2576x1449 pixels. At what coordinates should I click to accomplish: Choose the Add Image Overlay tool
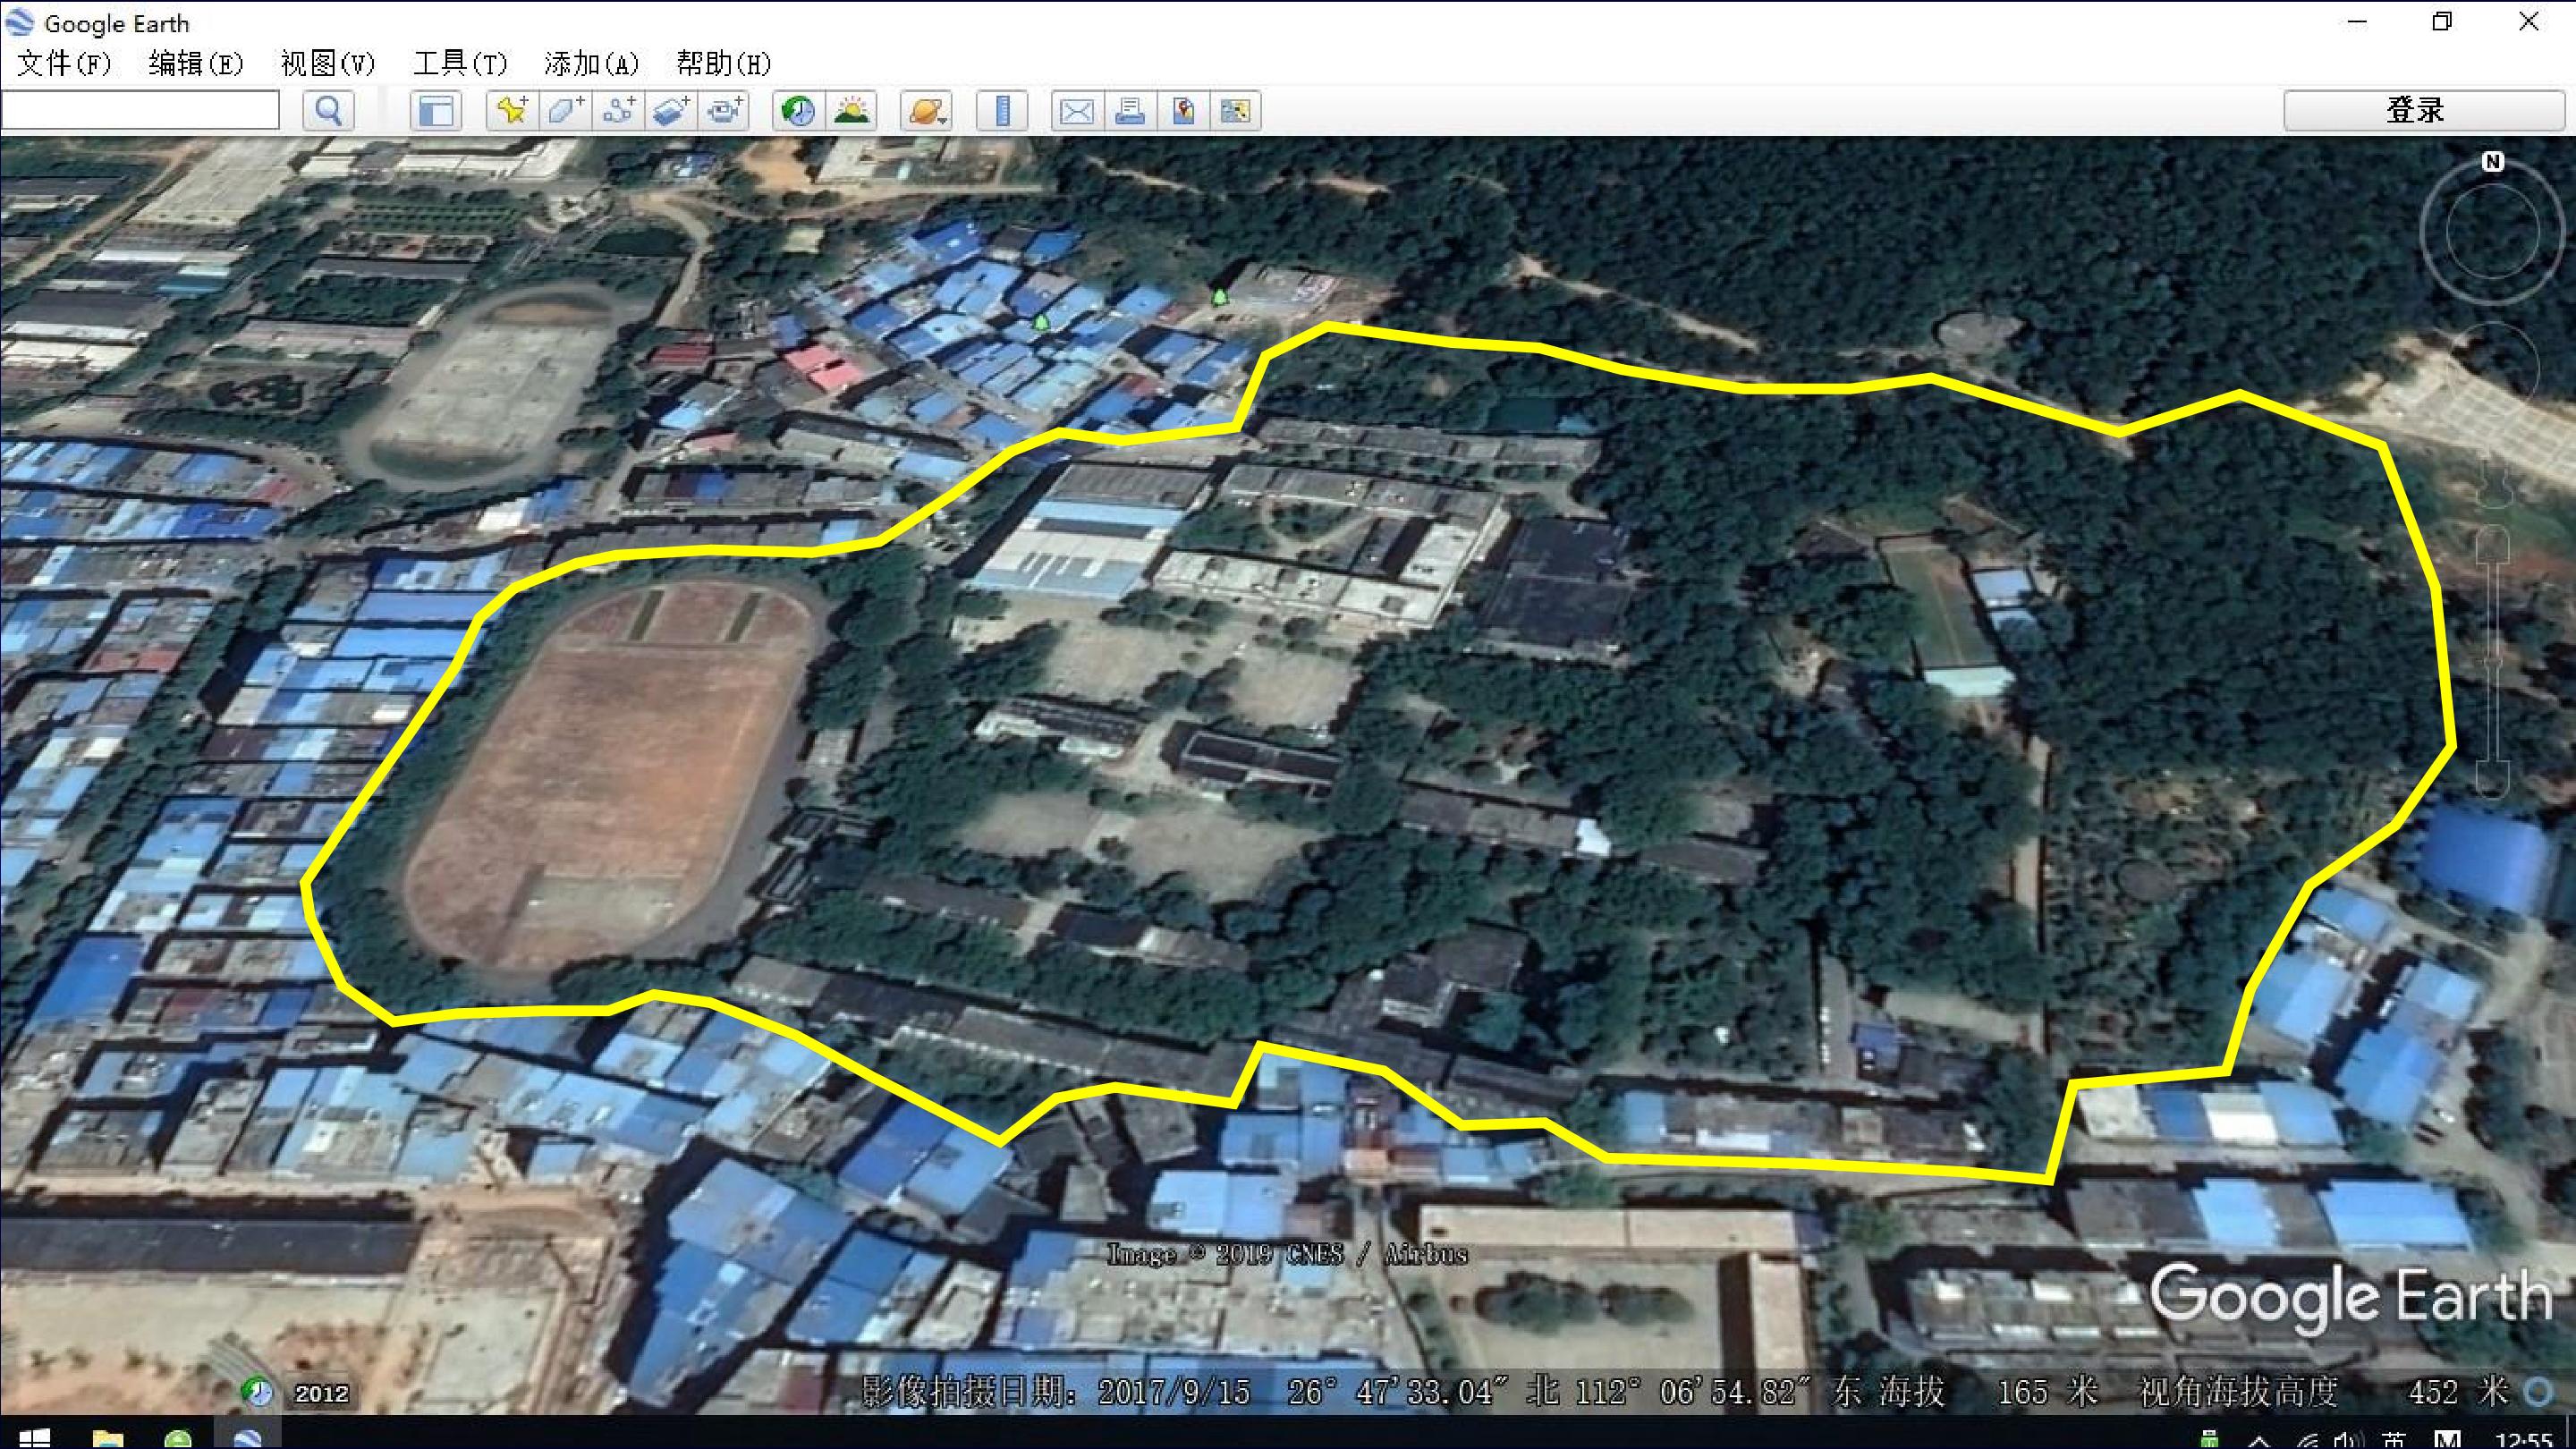click(672, 110)
